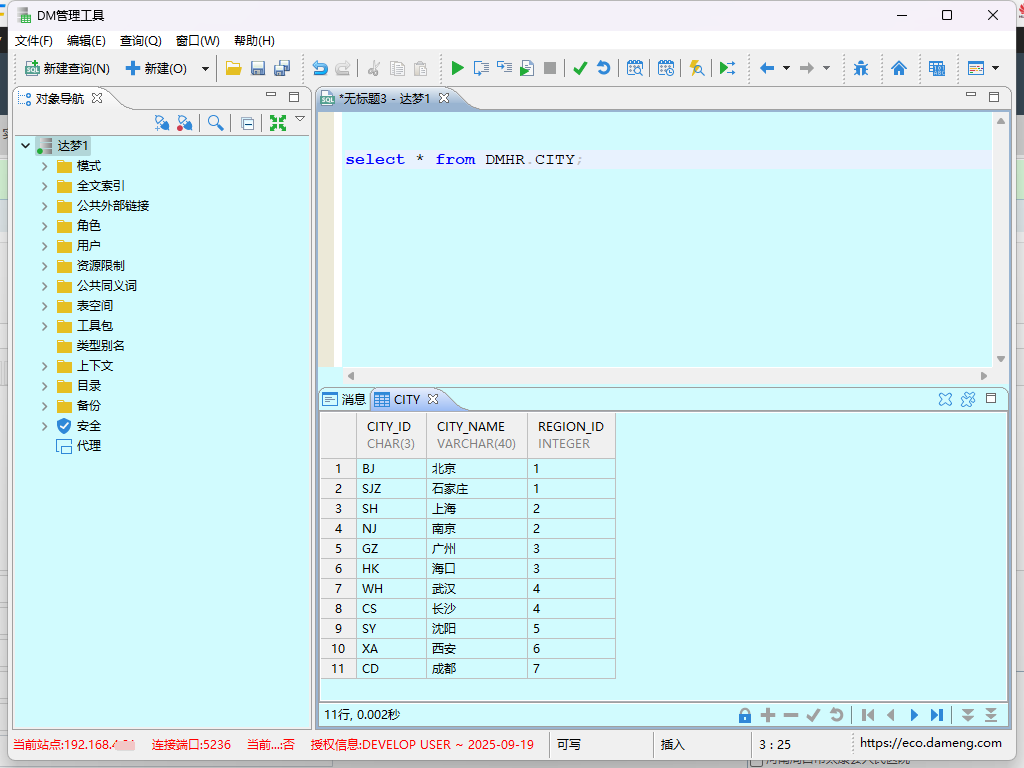Click the 新建查询(N) button
Screen dimensions: 1024x768
click(67, 68)
